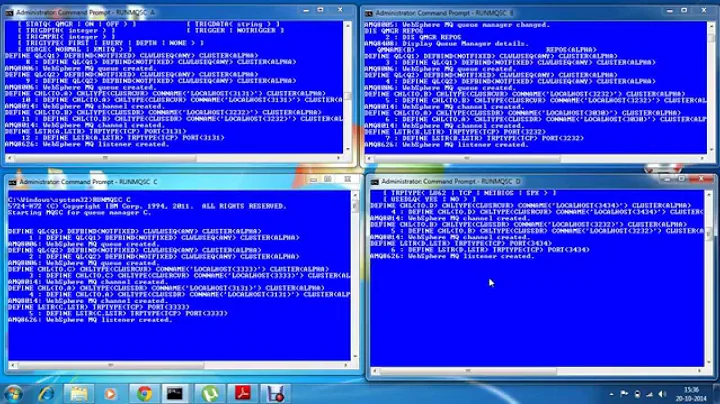Viewport: 720px width, 404px height.
Task: Click scroll-right arrow in window A
Action: [x=339, y=158]
